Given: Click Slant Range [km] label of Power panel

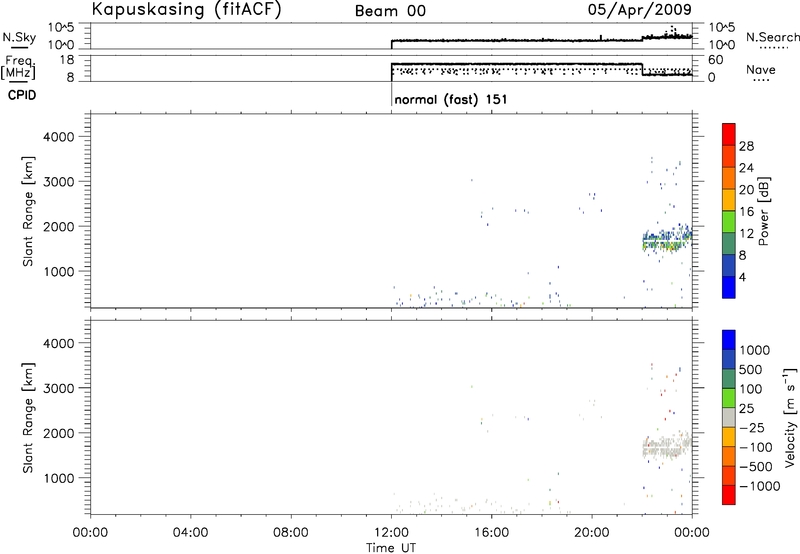Looking at the screenshot, I should pyautogui.click(x=28, y=211).
